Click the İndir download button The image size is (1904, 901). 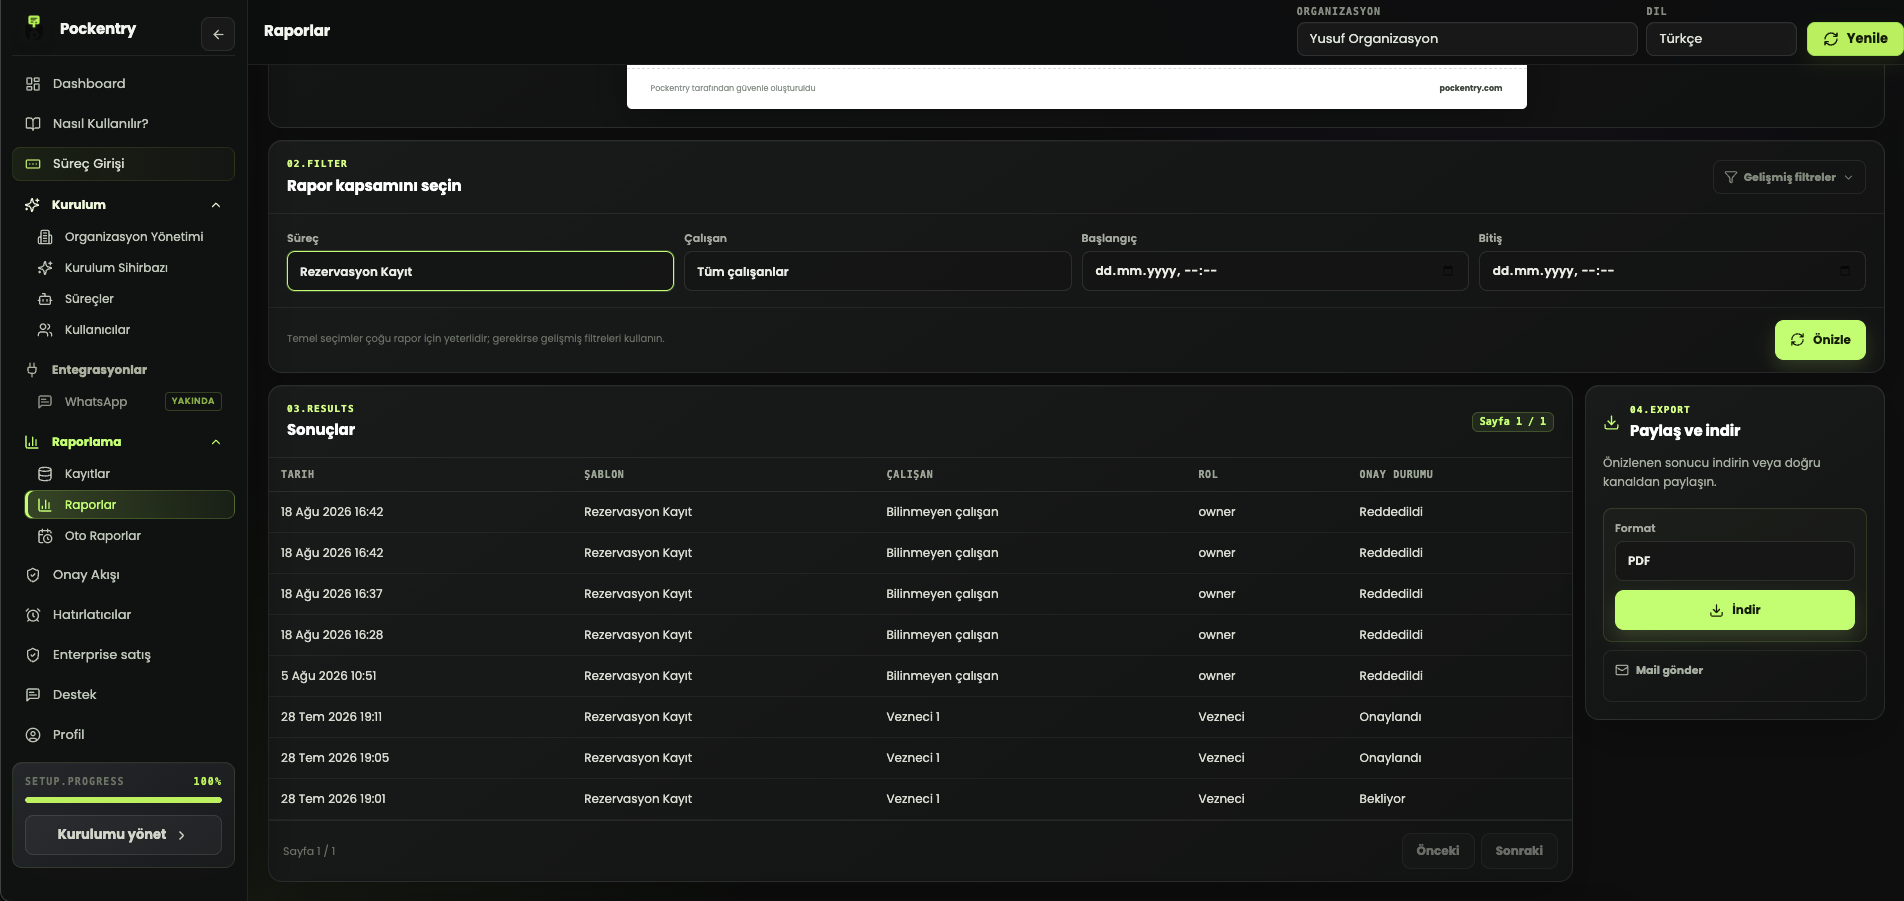pos(1734,610)
